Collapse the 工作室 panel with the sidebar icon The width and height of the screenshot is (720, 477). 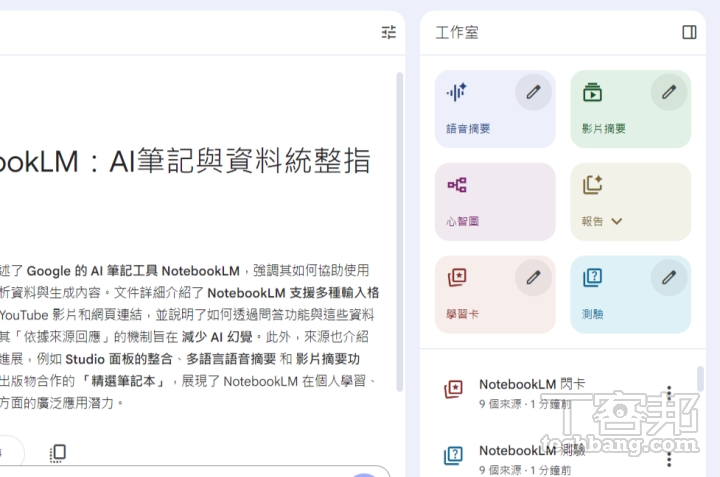tap(689, 32)
